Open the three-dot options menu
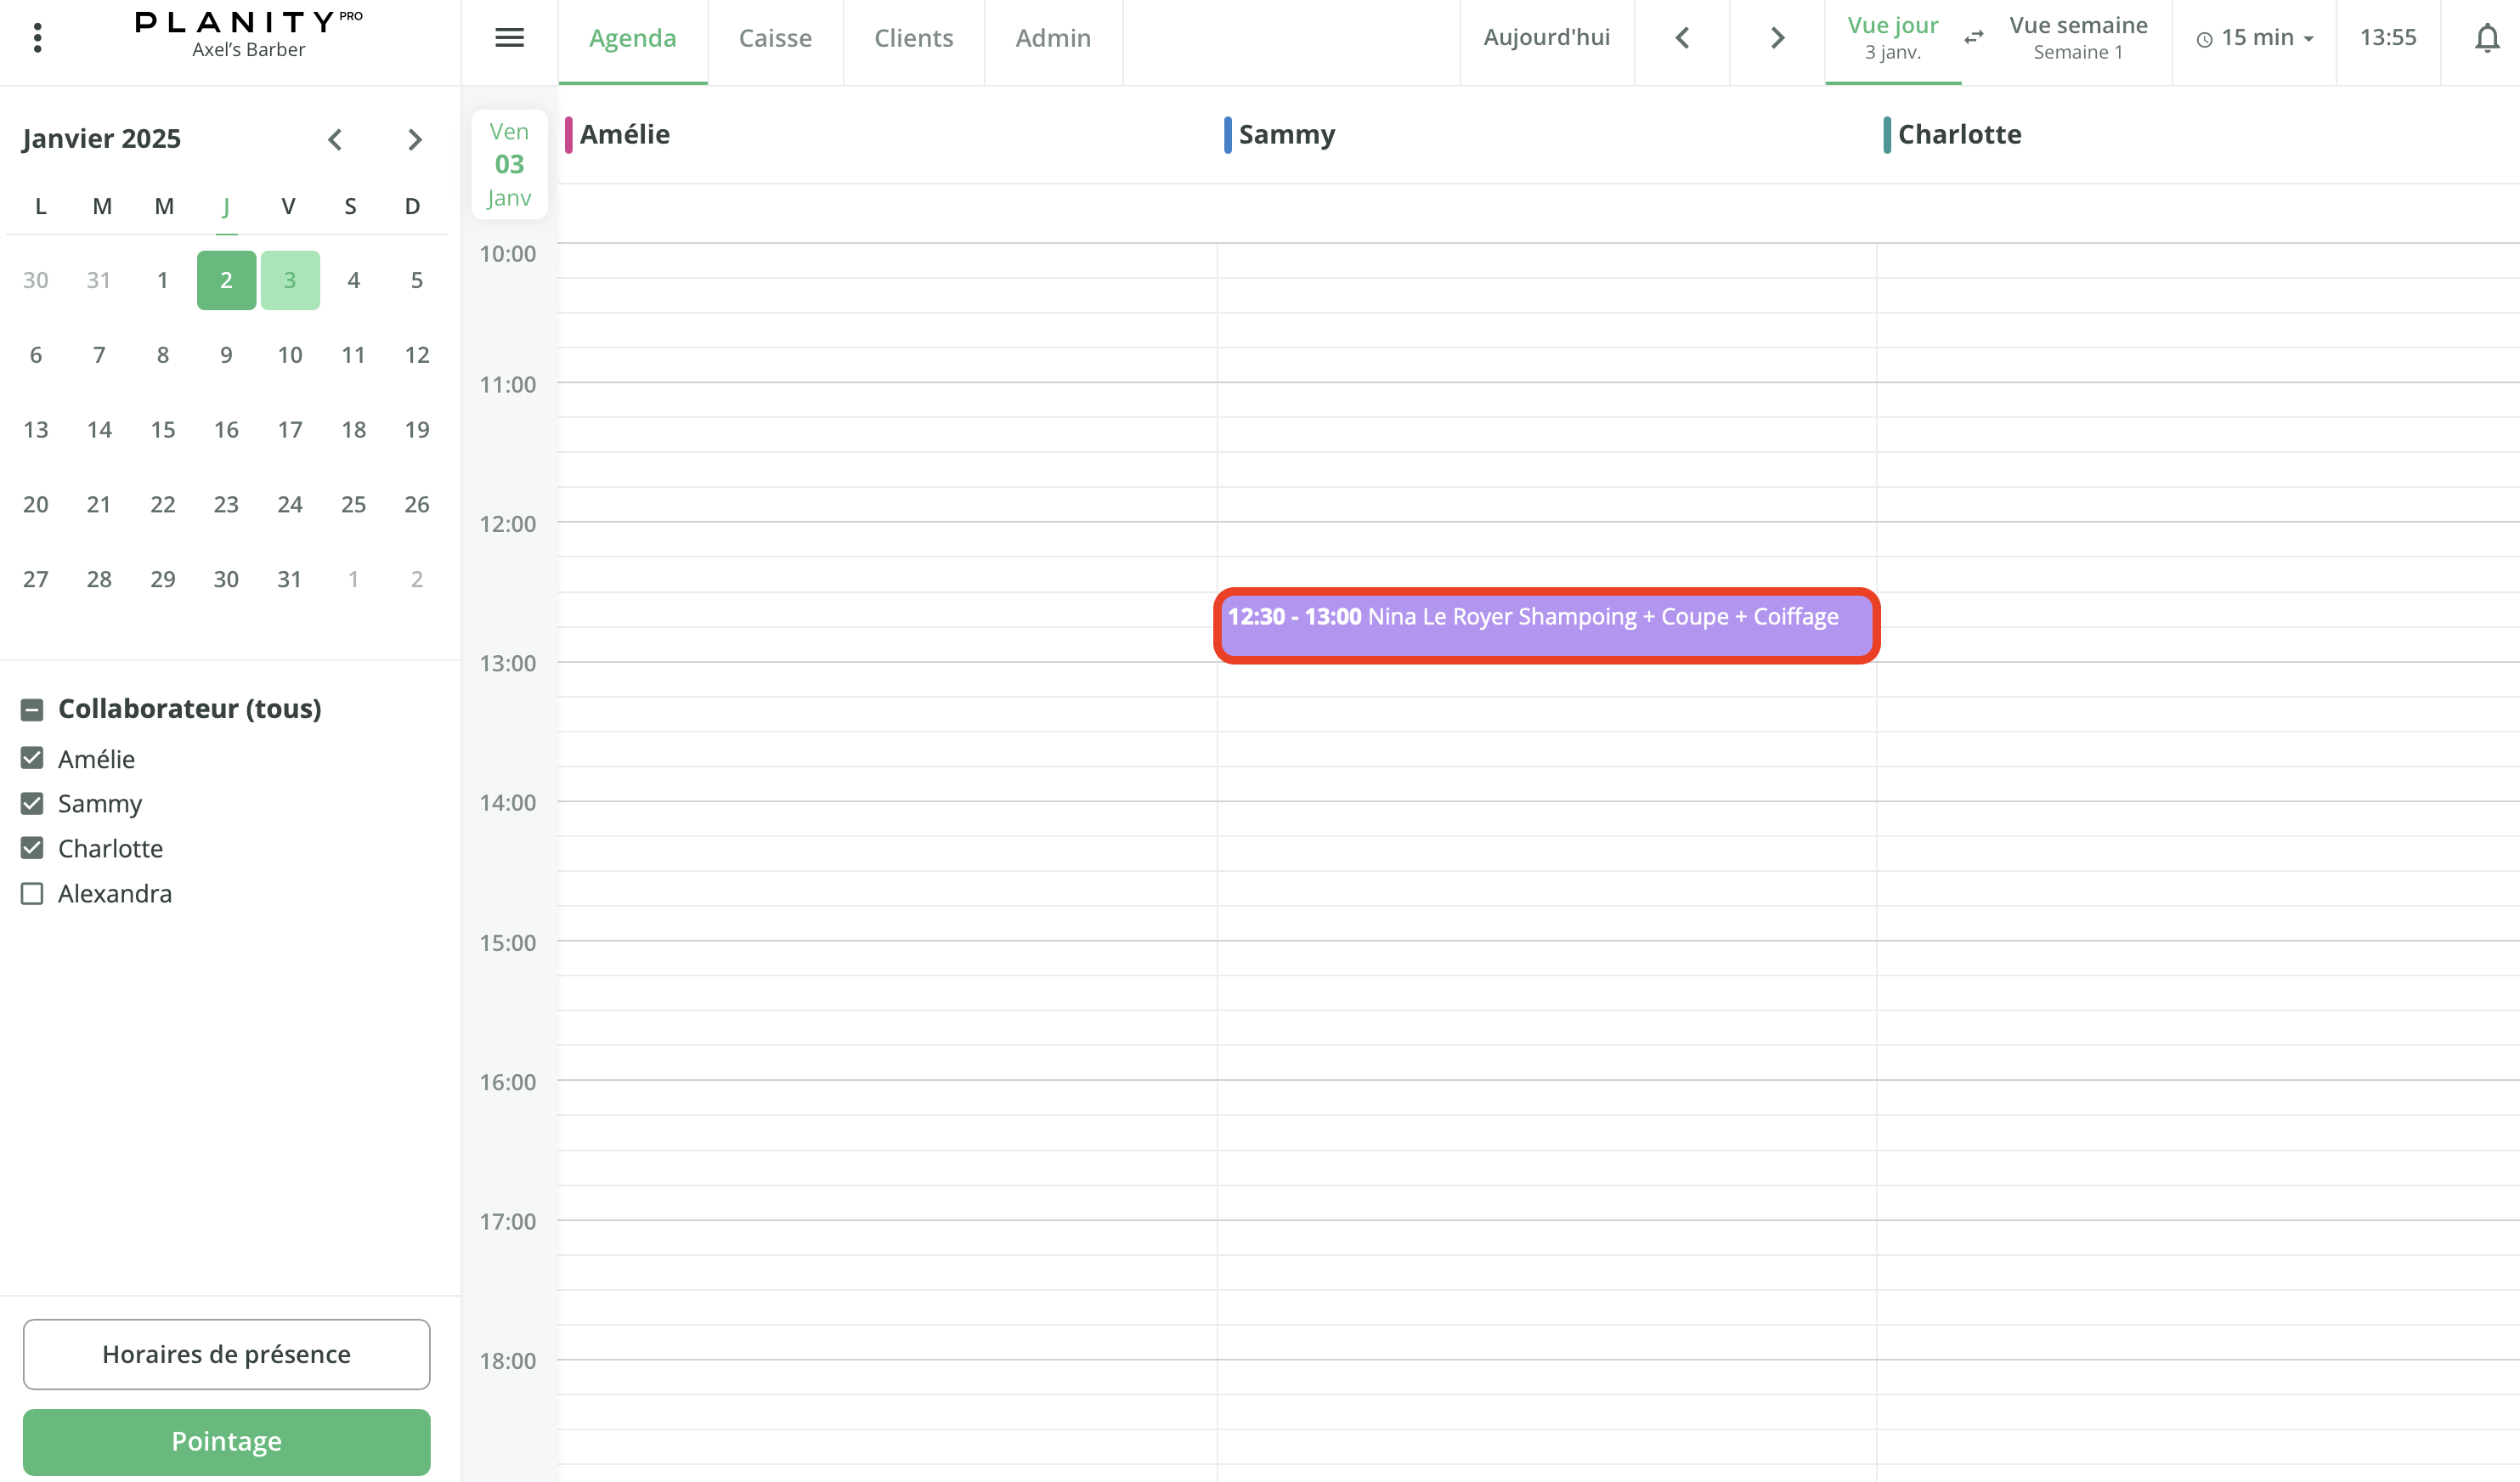This screenshot has width=2520, height=1482. click(37, 38)
